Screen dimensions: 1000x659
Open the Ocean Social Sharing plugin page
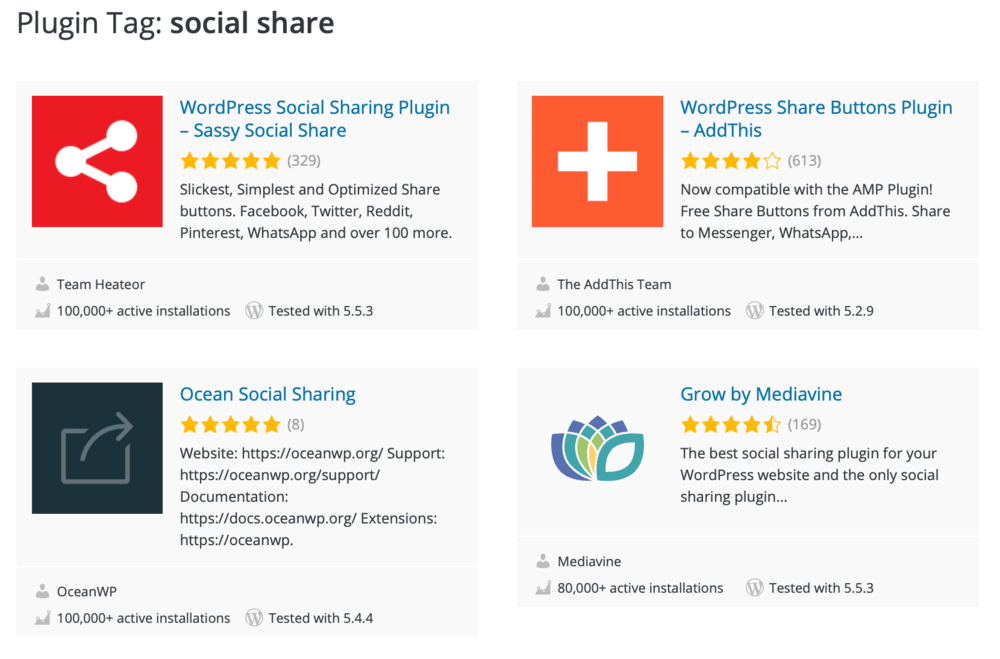(267, 394)
